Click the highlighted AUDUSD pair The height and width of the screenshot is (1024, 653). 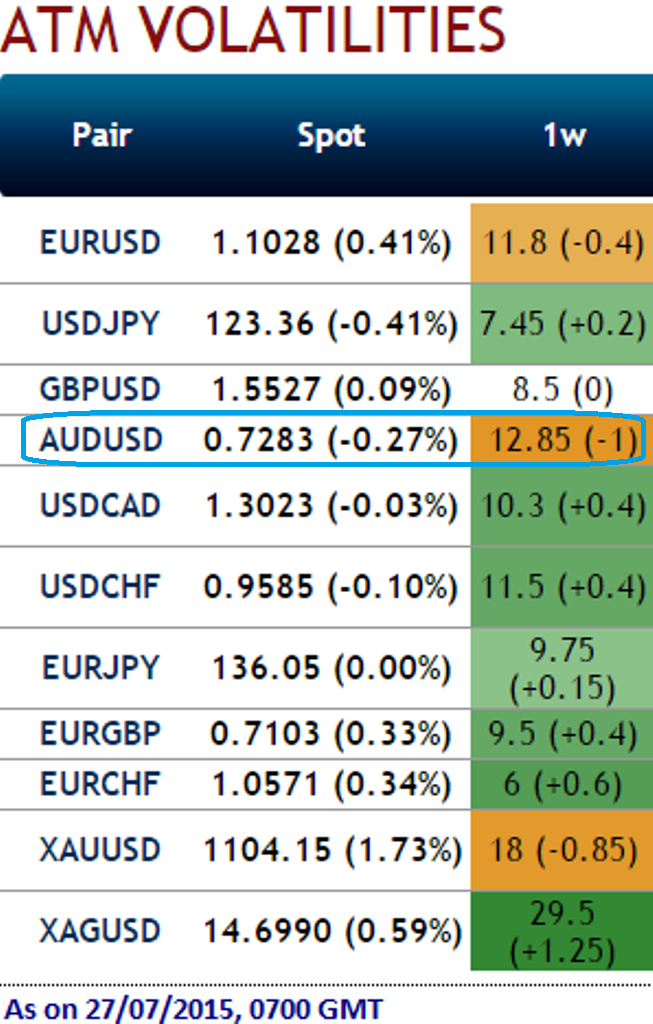(100, 440)
